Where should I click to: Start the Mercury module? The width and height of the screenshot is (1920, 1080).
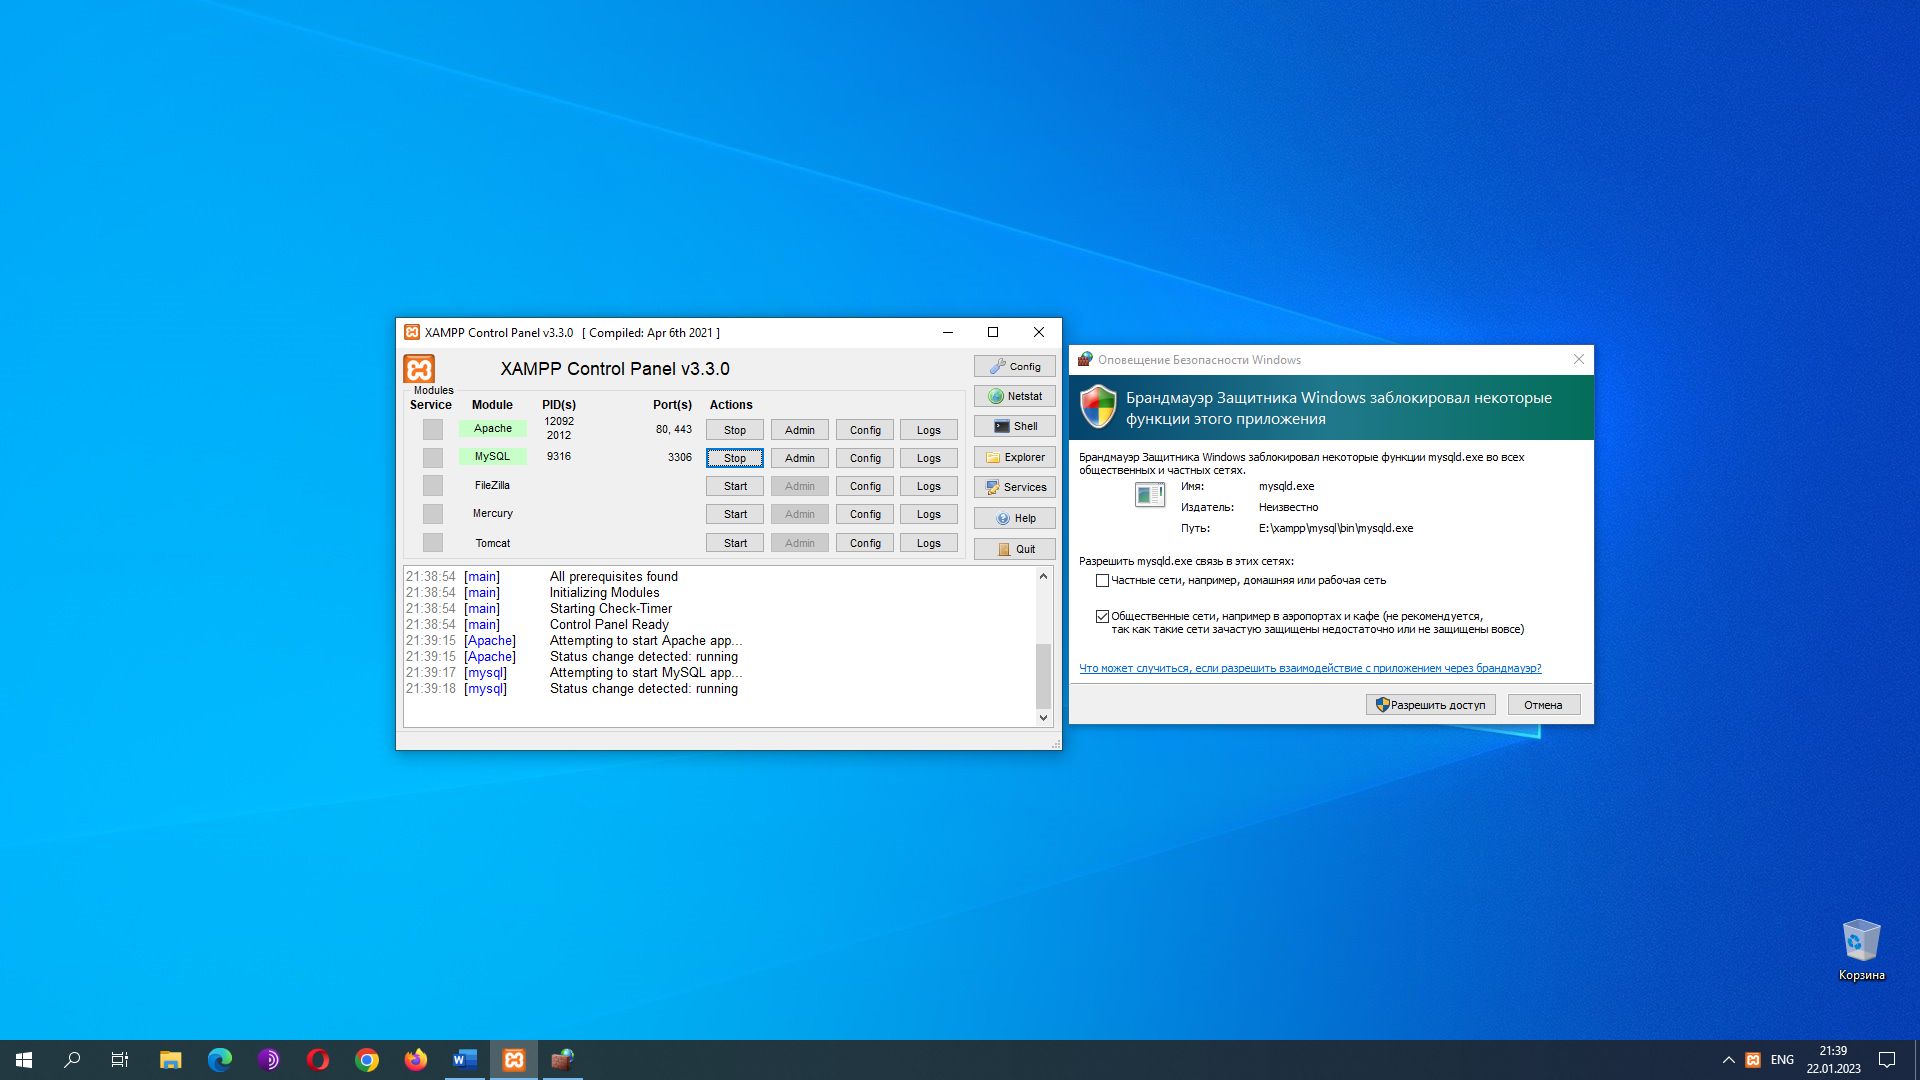click(x=735, y=514)
